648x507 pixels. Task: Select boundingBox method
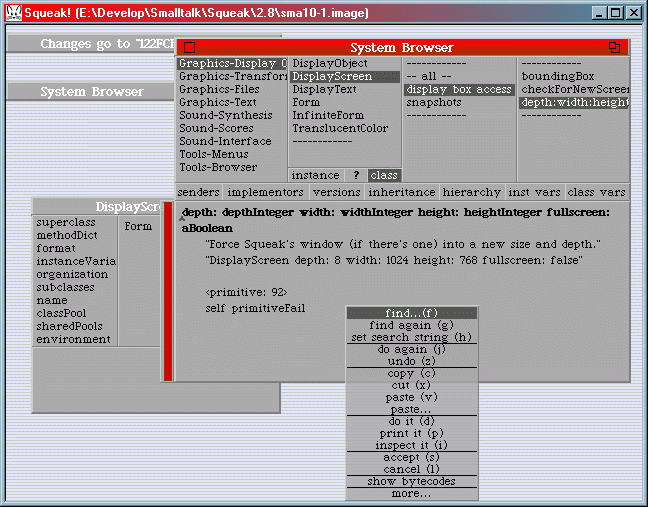(x=574, y=76)
